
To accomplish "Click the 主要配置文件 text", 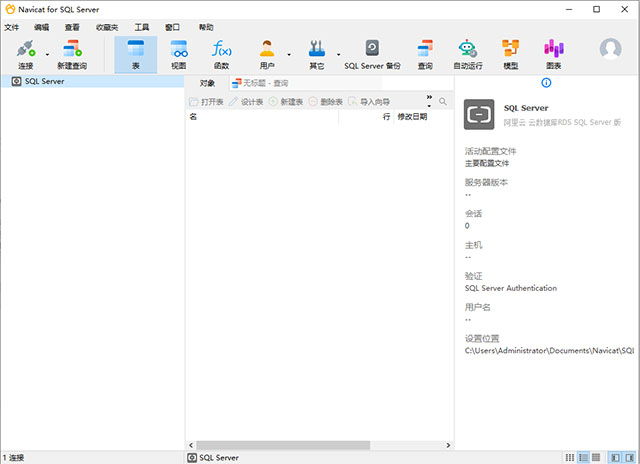I will click(487, 163).
